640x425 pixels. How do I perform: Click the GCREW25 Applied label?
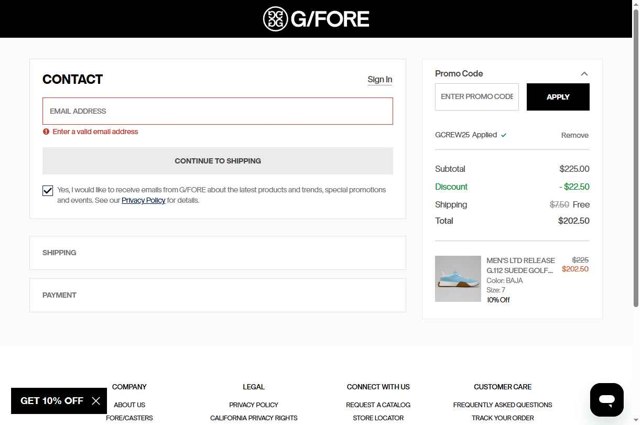[466, 135]
